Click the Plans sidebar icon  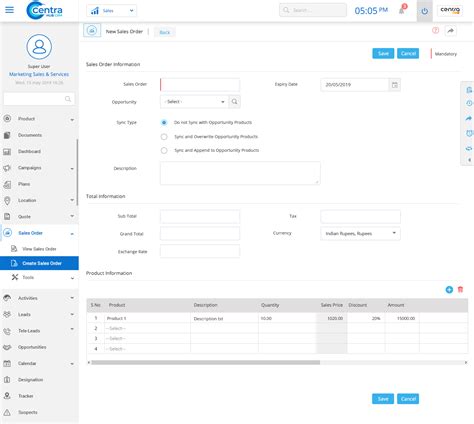click(7, 184)
